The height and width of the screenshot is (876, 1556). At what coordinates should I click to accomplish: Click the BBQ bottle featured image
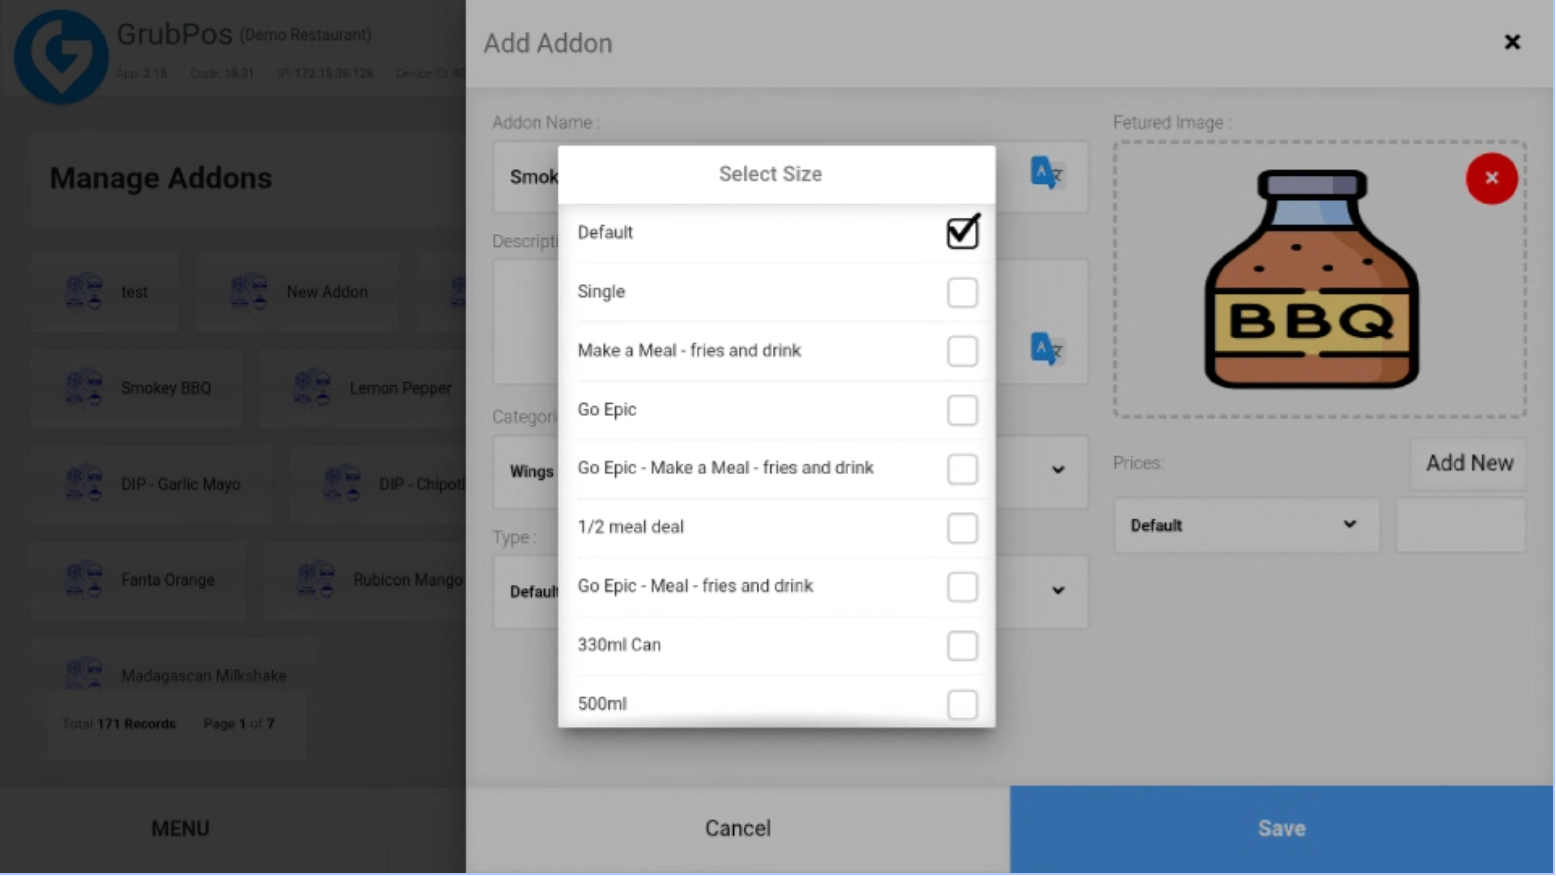[1311, 279]
